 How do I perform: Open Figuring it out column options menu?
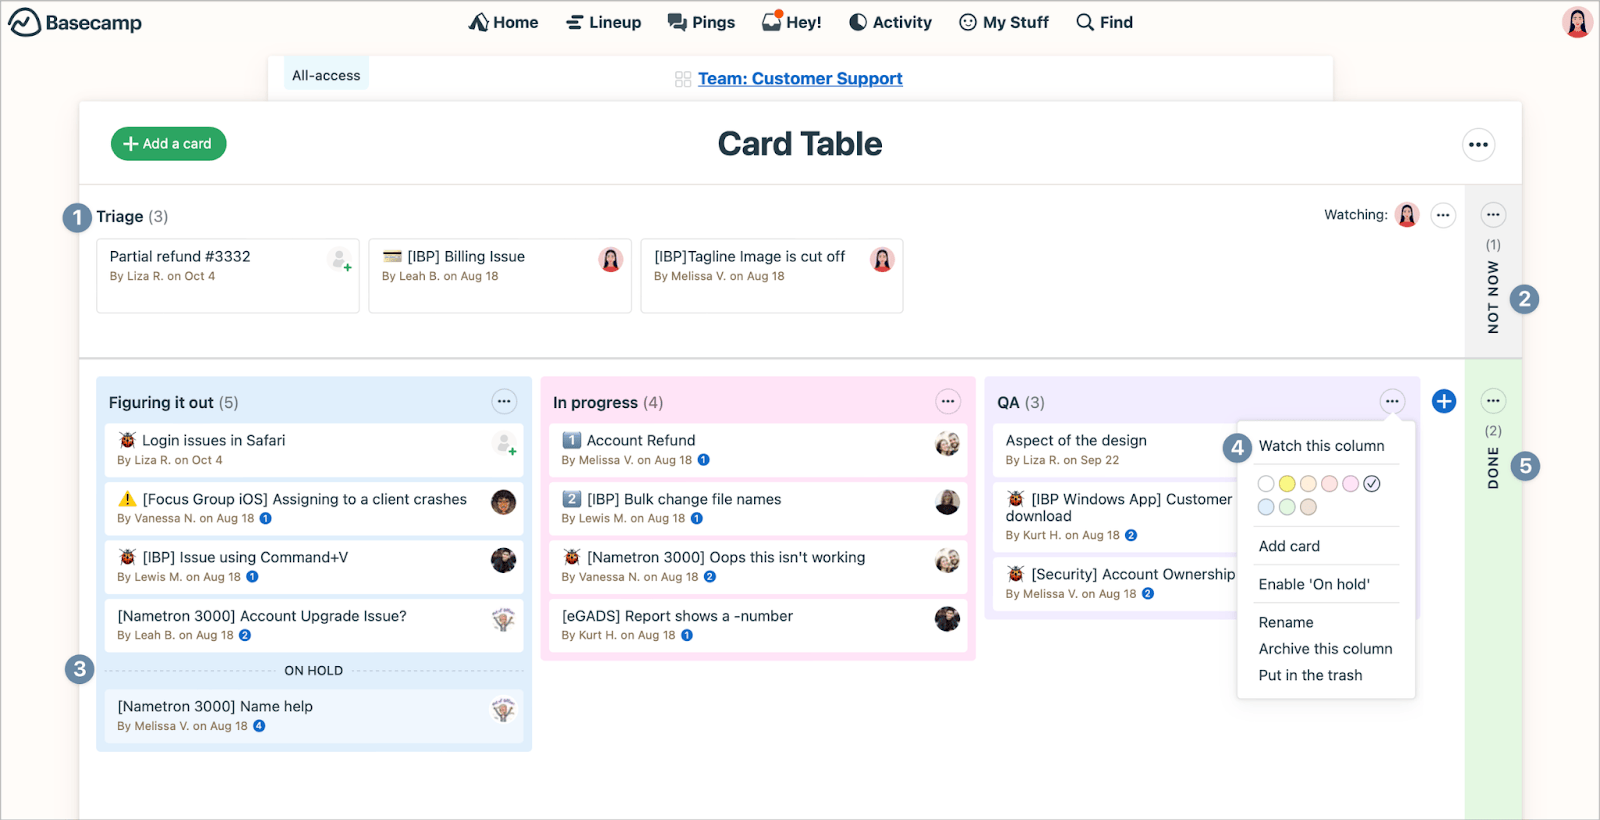point(504,402)
